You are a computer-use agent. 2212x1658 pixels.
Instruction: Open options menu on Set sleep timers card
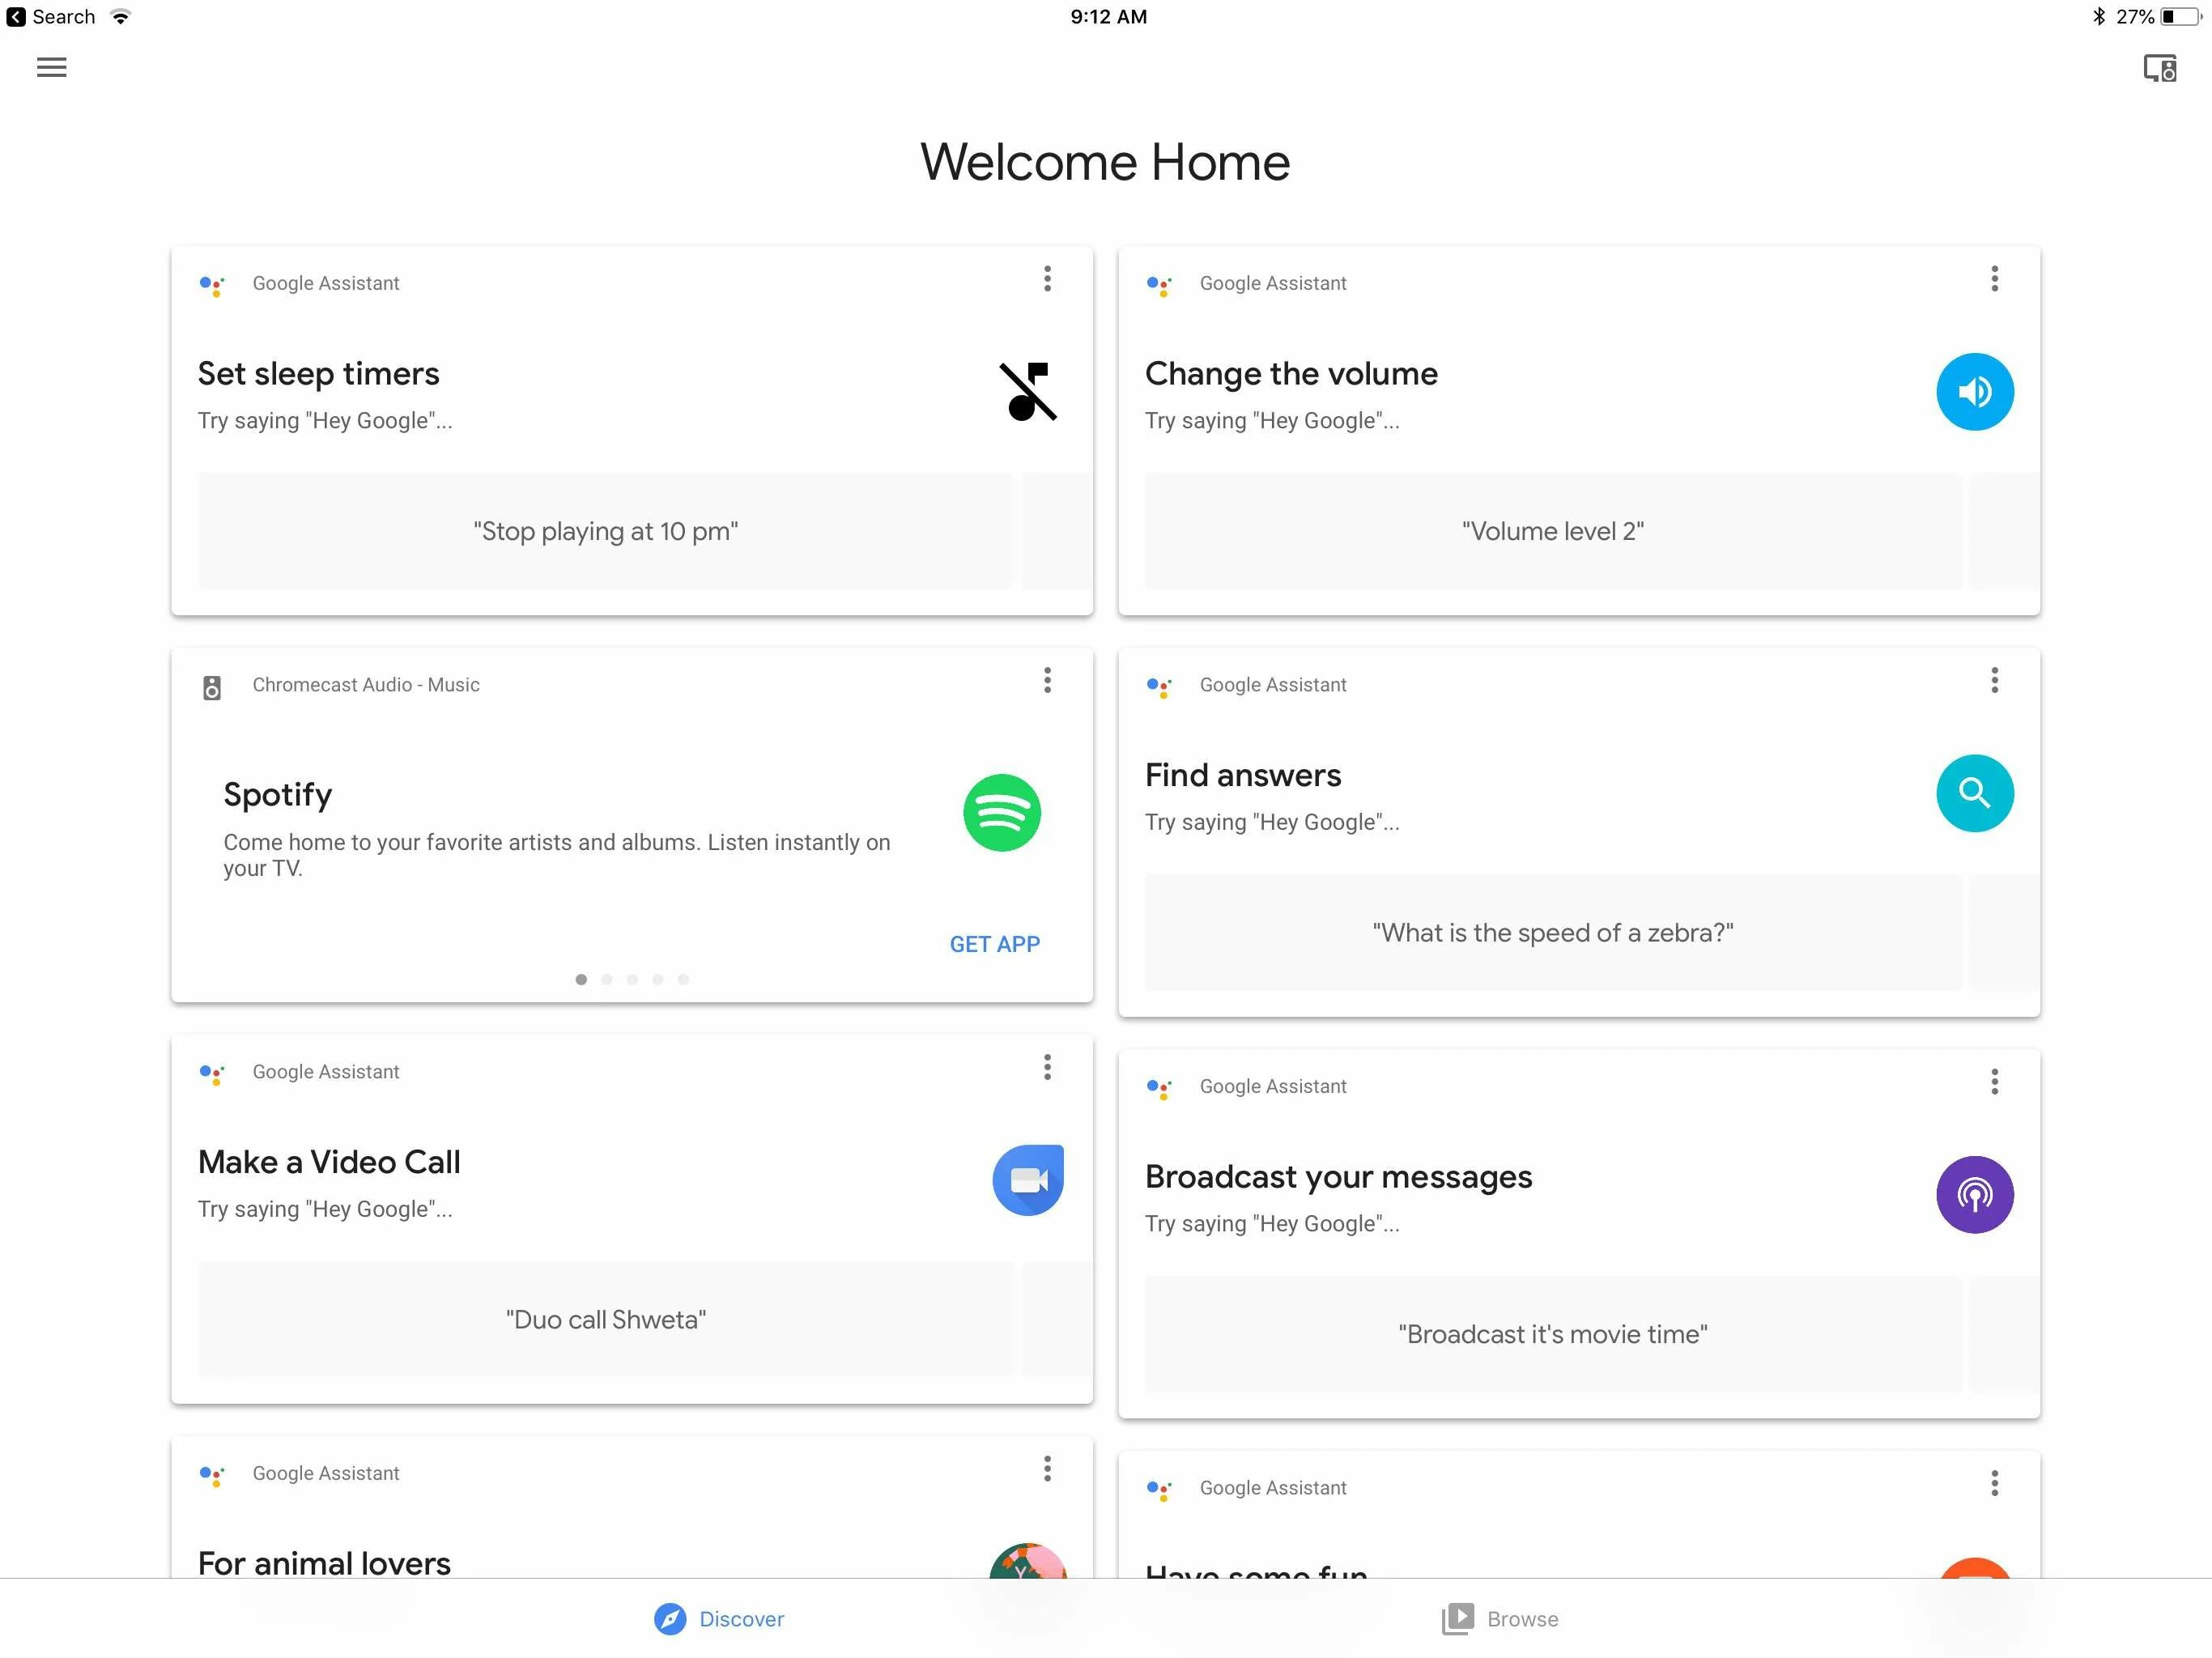[1047, 279]
